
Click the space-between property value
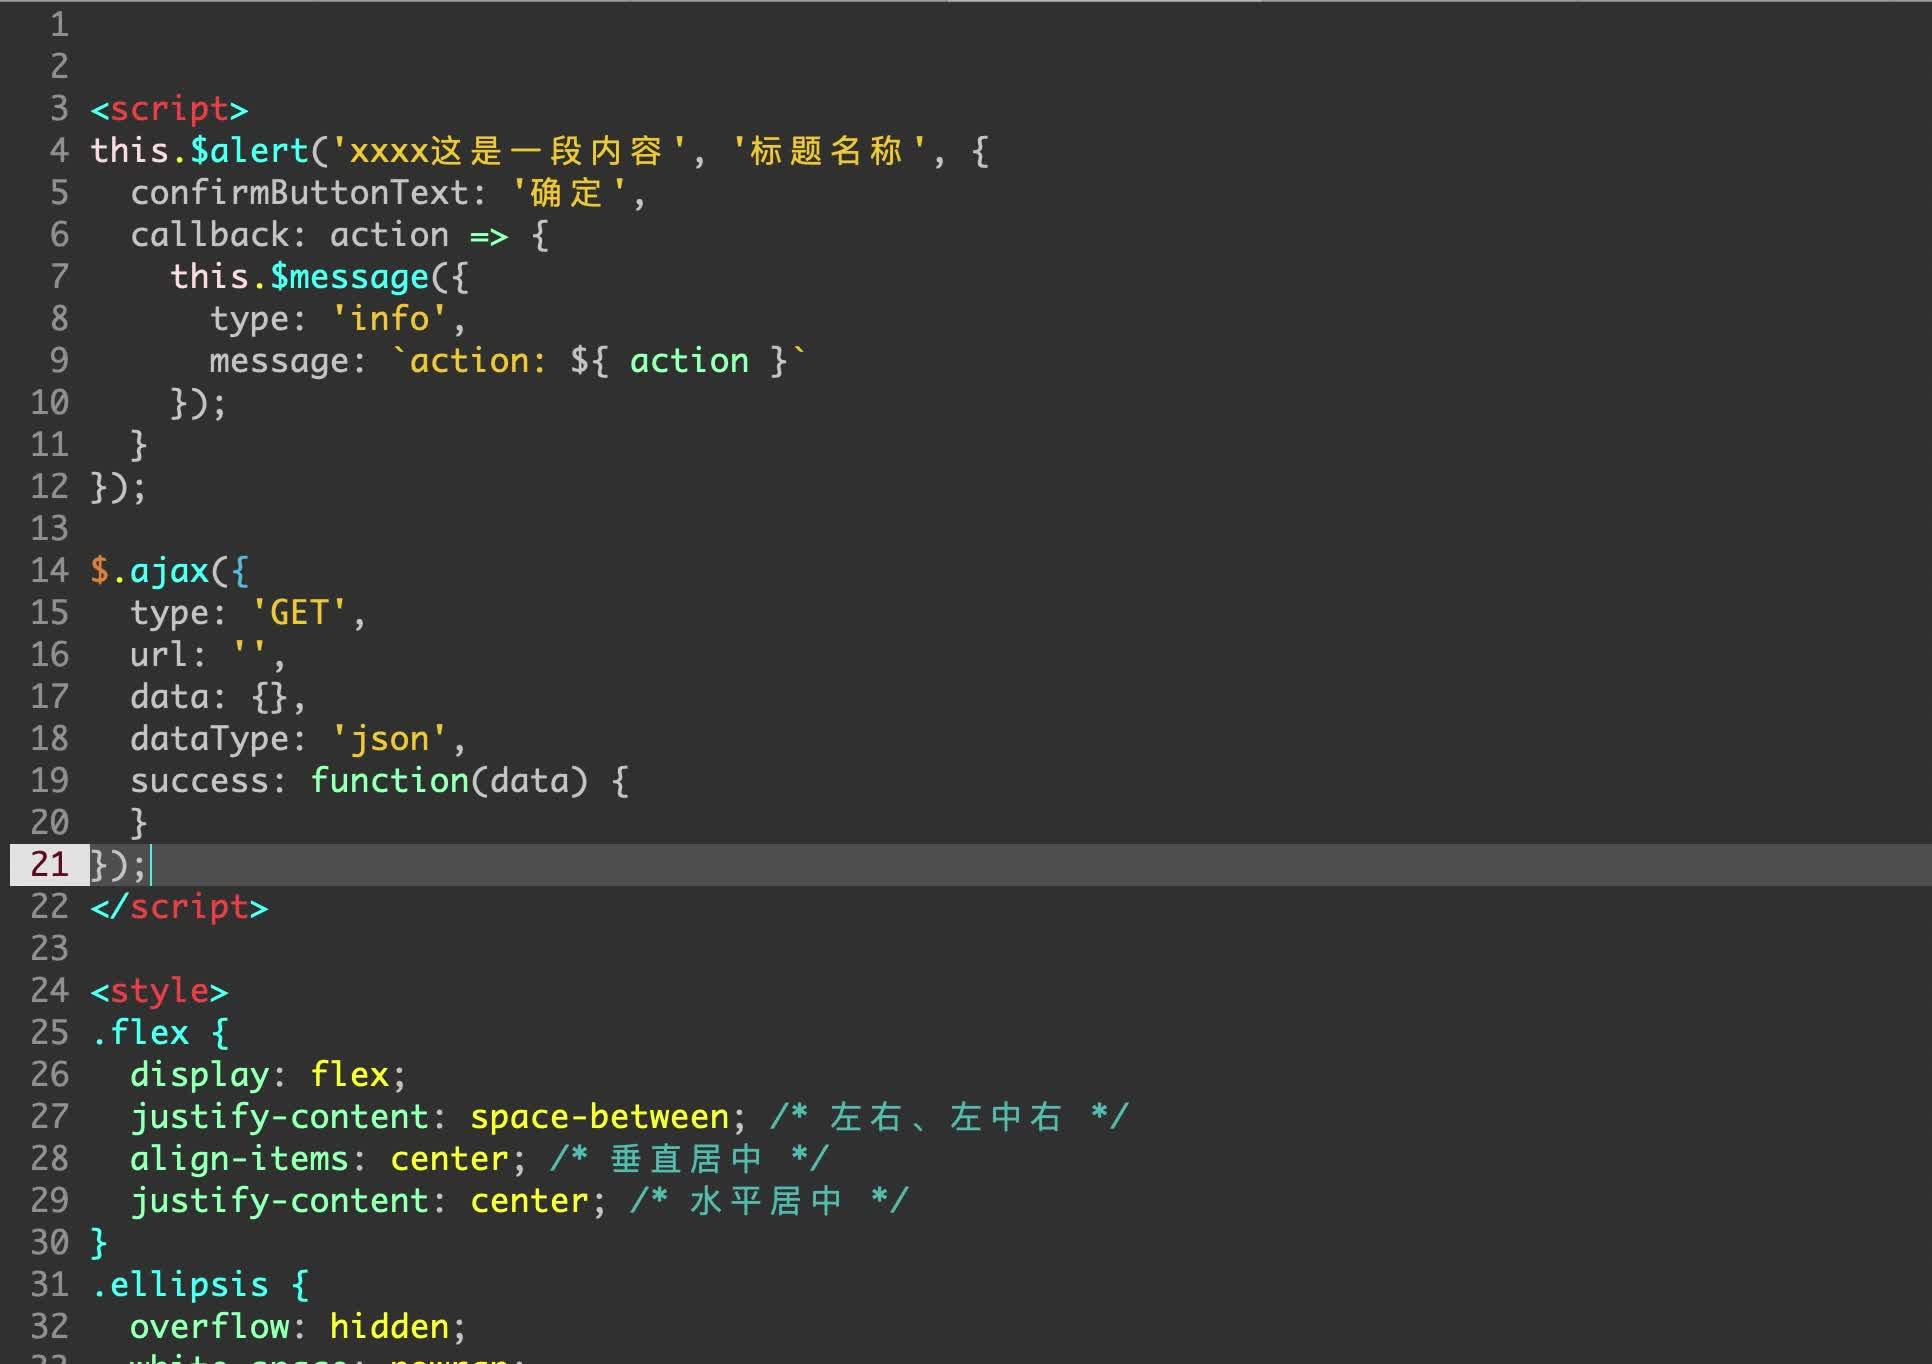tap(600, 1116)
